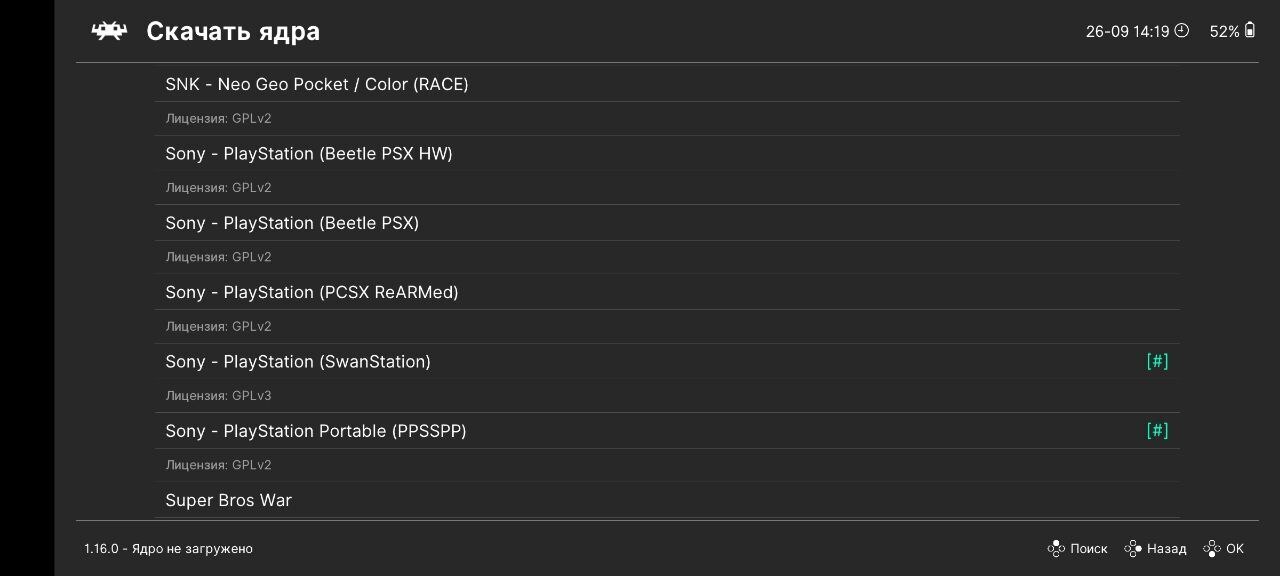The image size is (1280, 576).
Task: Click the RetroArch invader logo icon
Action: click(x=109, y=31)
